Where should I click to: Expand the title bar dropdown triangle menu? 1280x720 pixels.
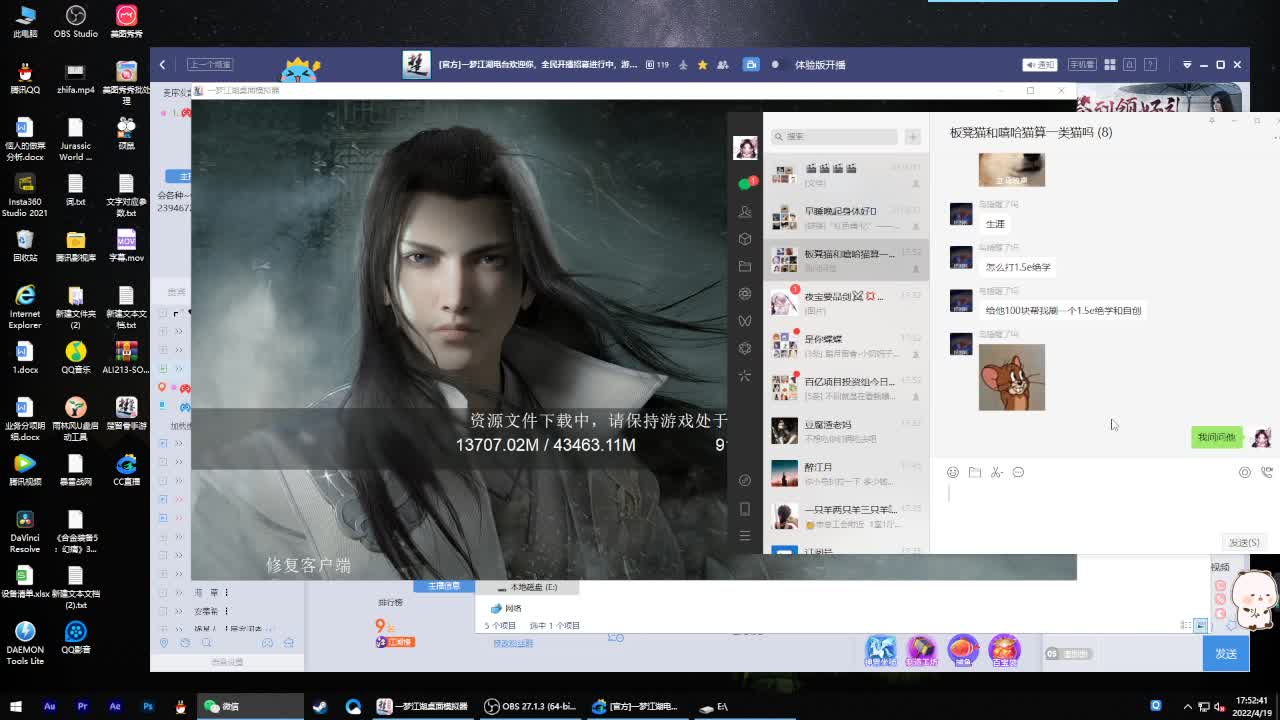pos(1187,65)
